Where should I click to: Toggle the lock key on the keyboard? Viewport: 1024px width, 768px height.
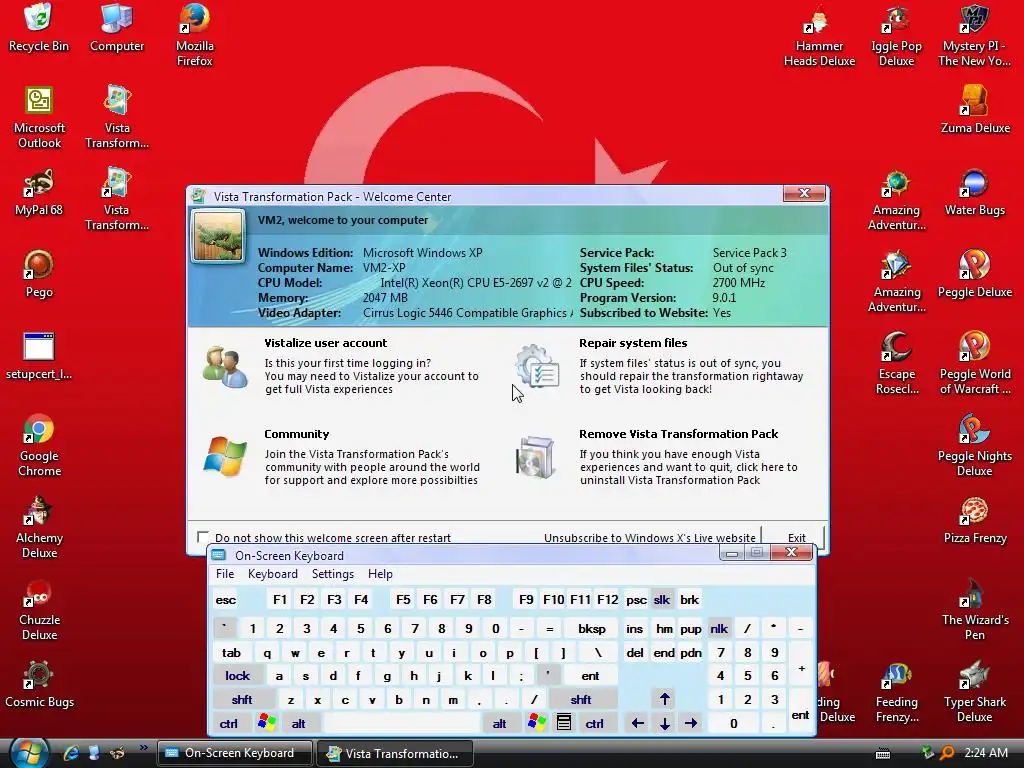click(237, 675)
